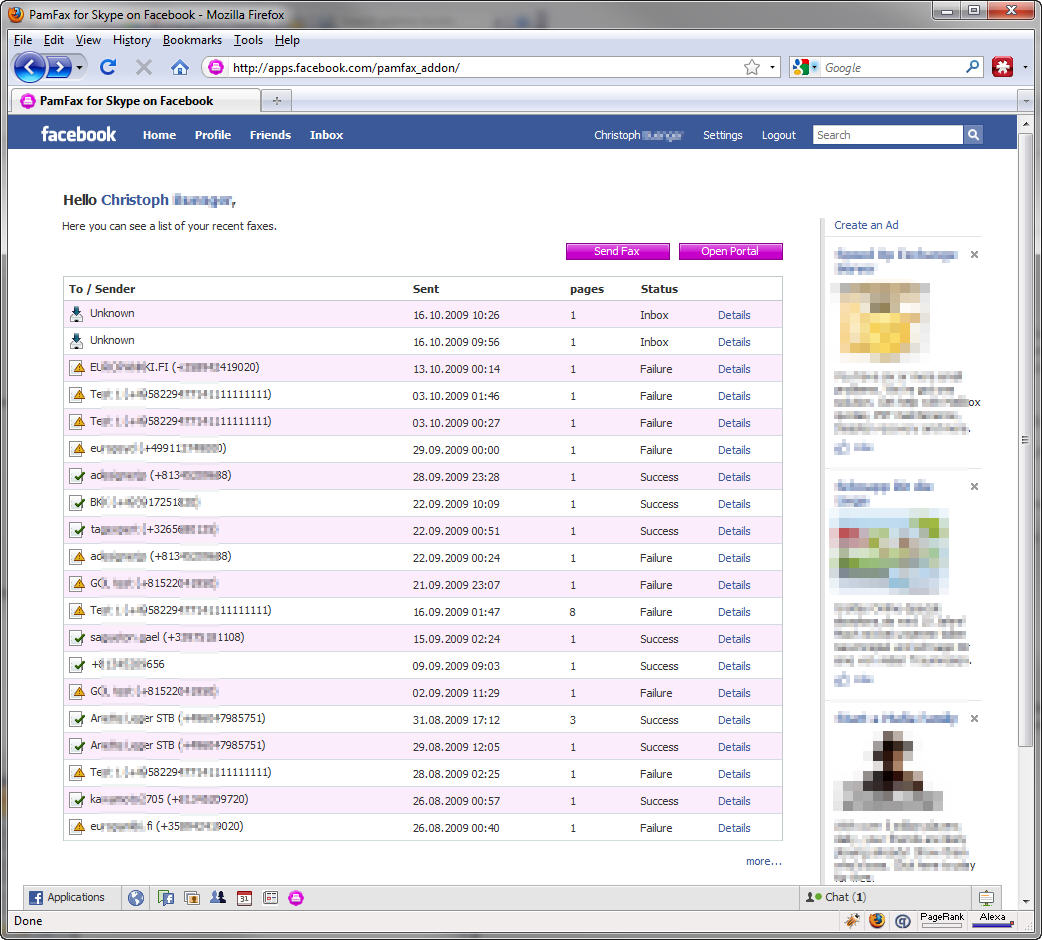Image resolution: width=1042 pixels, height=940 pixels.
Task: Open the calendar events icon in bottom bar
Action: pos(245,898)
